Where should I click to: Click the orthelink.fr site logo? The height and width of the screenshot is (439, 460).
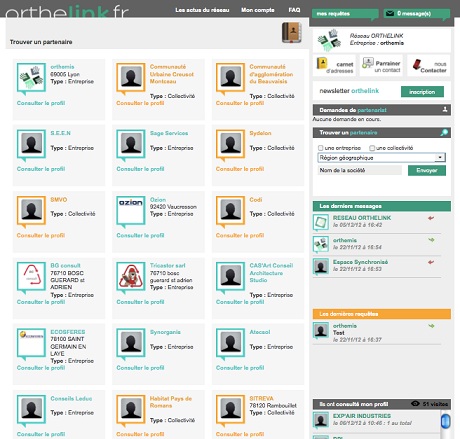coord(67,11)
